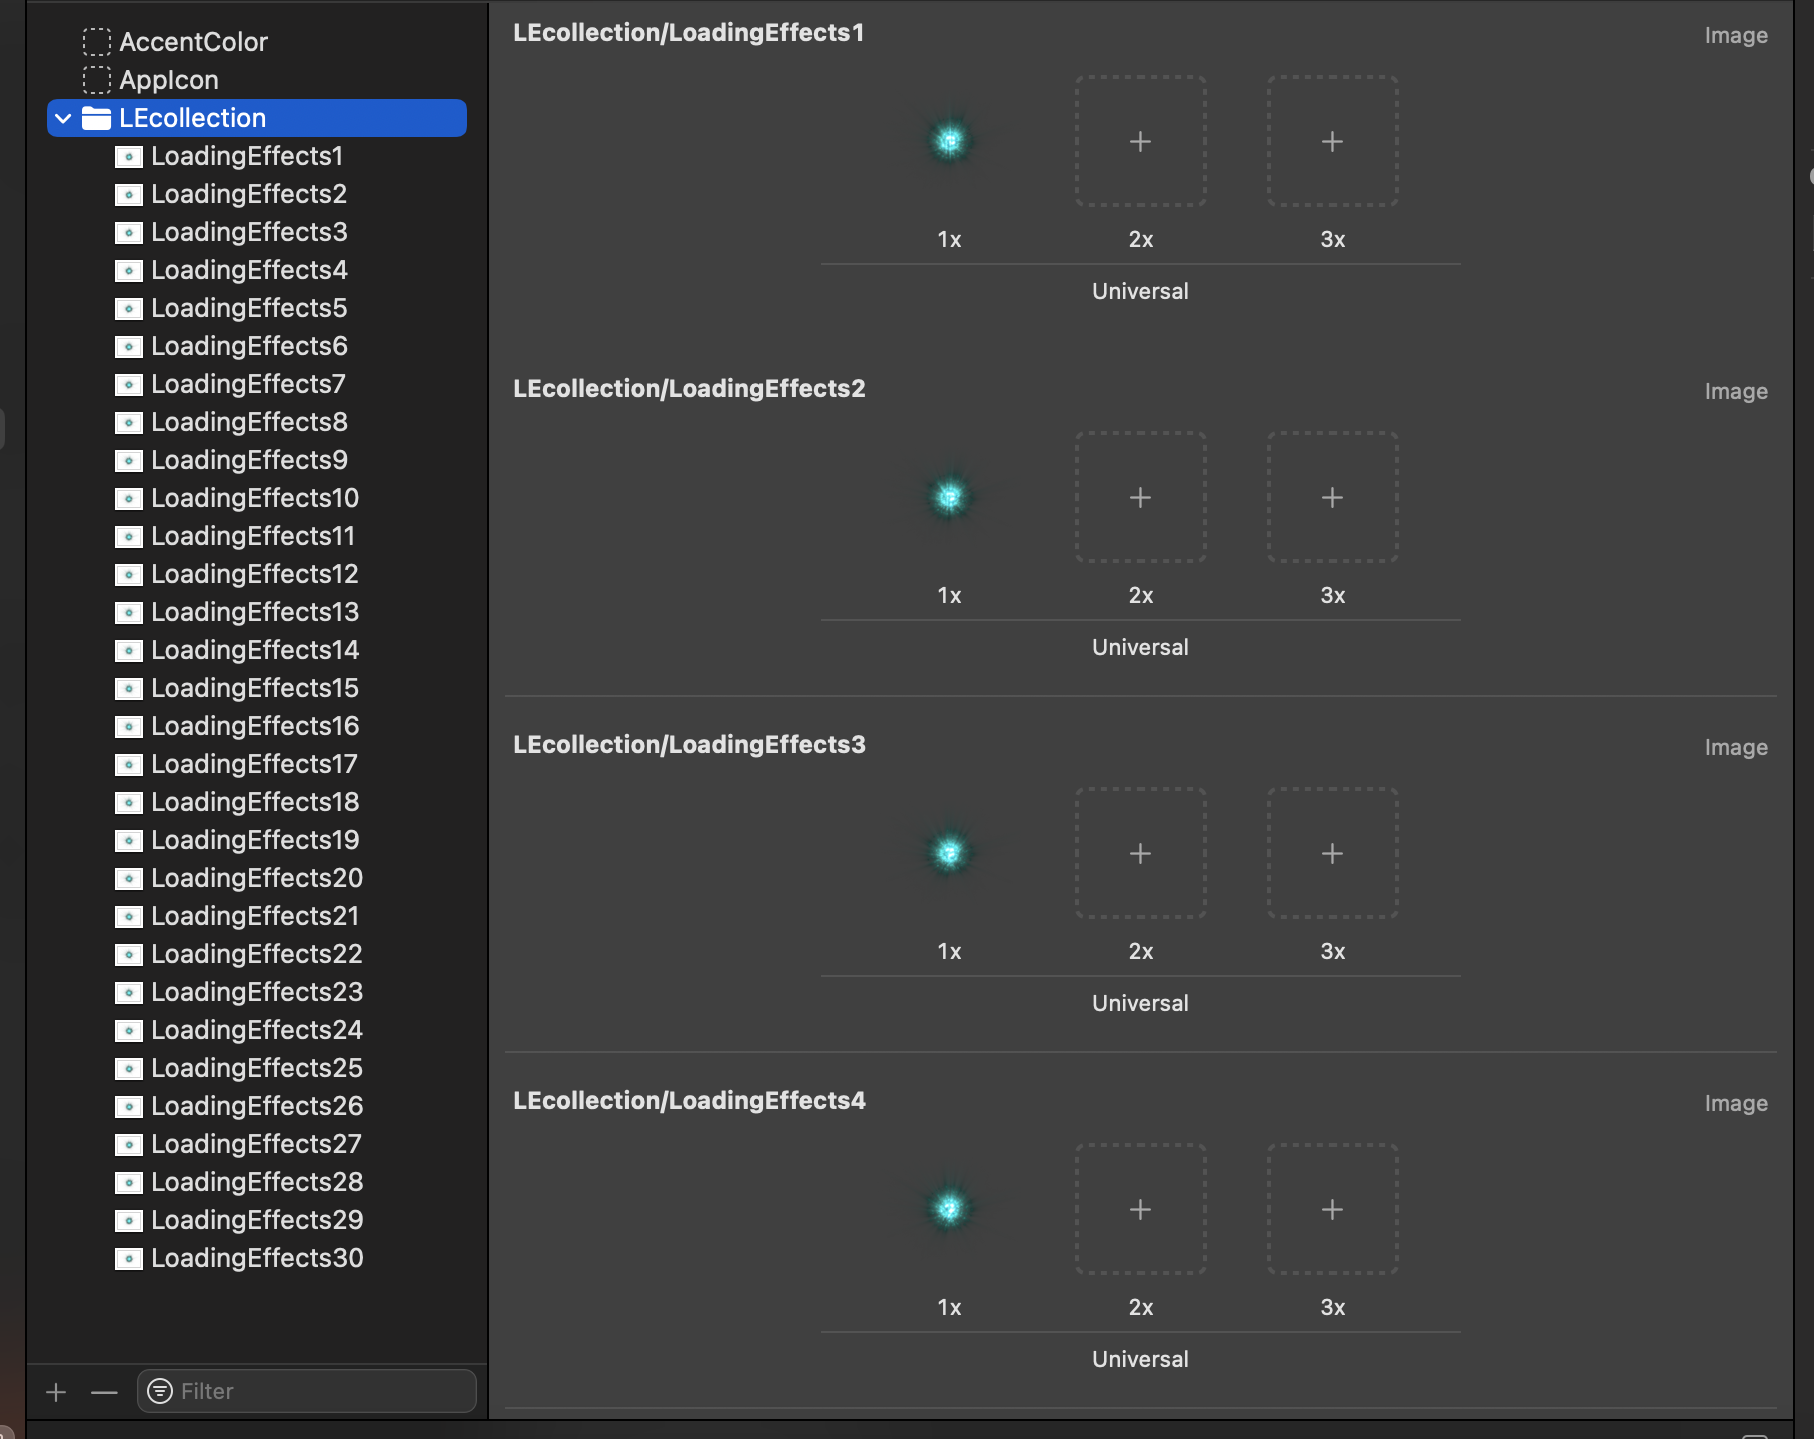Click the image icon next to LoadingEffects13

(128, 612)
